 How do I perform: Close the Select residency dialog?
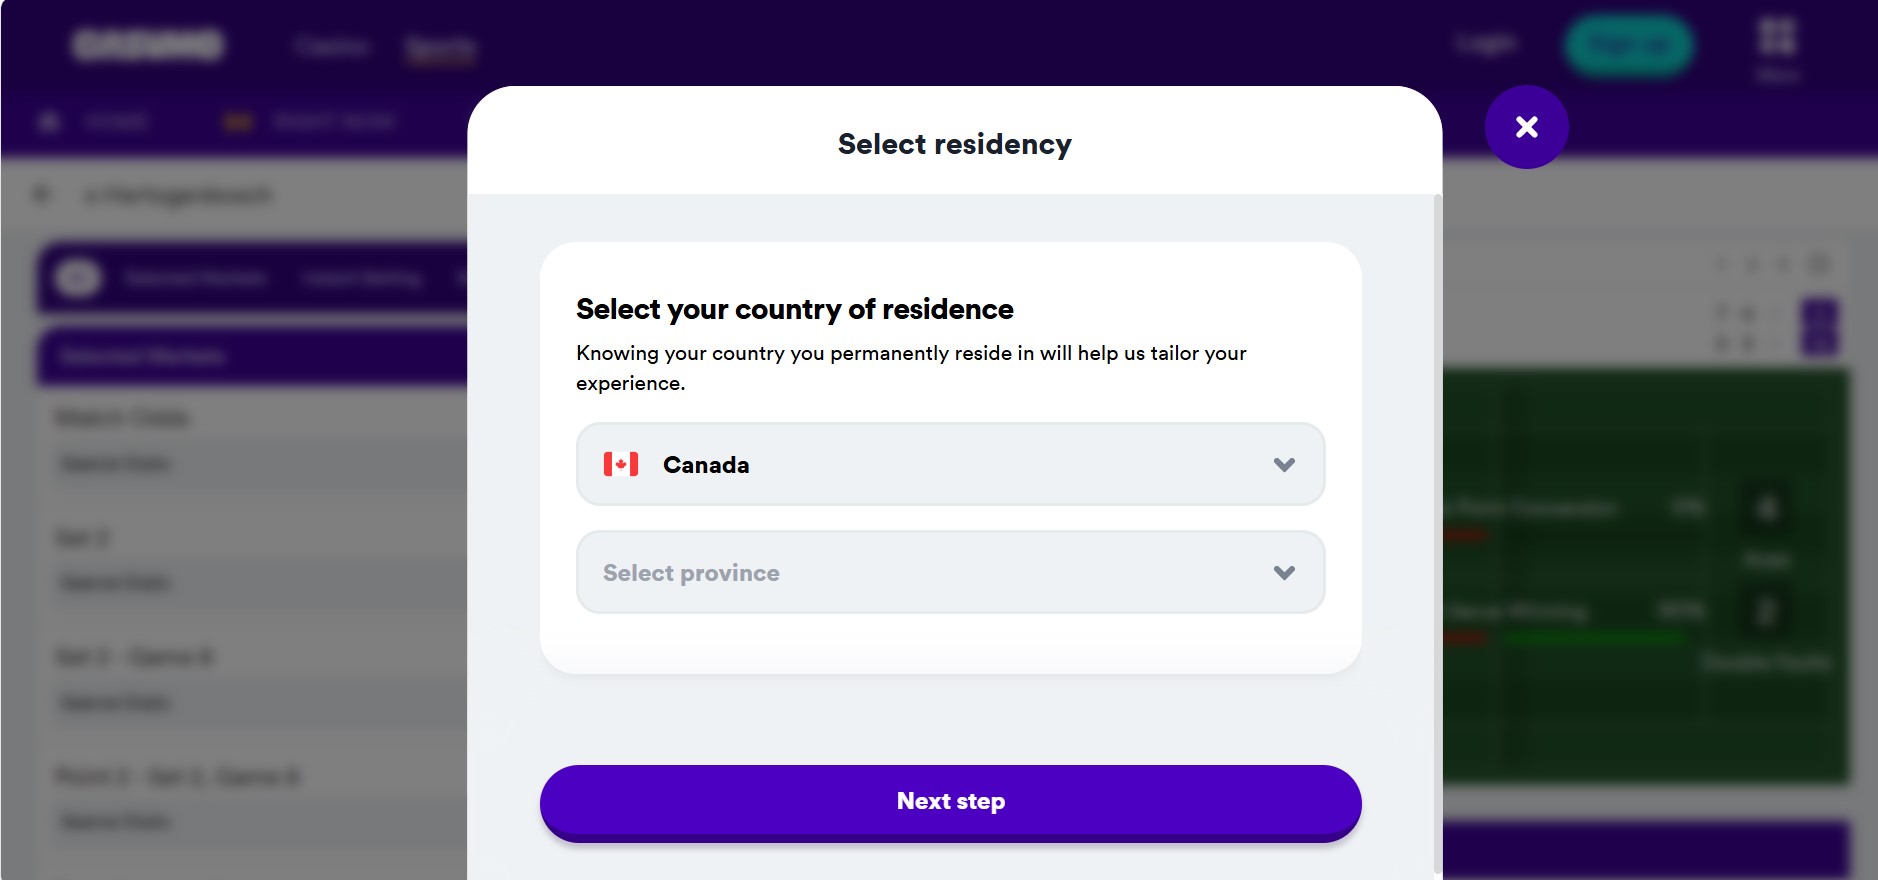pyautogui.click(x=1526, y=127)
